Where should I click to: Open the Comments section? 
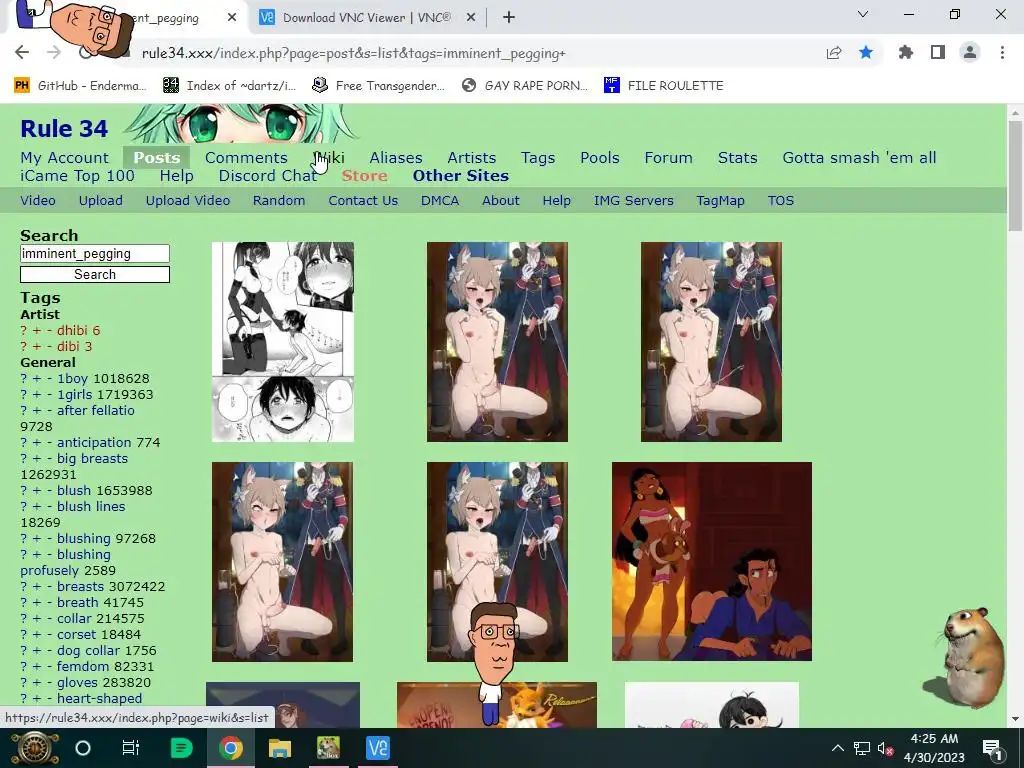[246, 157]
